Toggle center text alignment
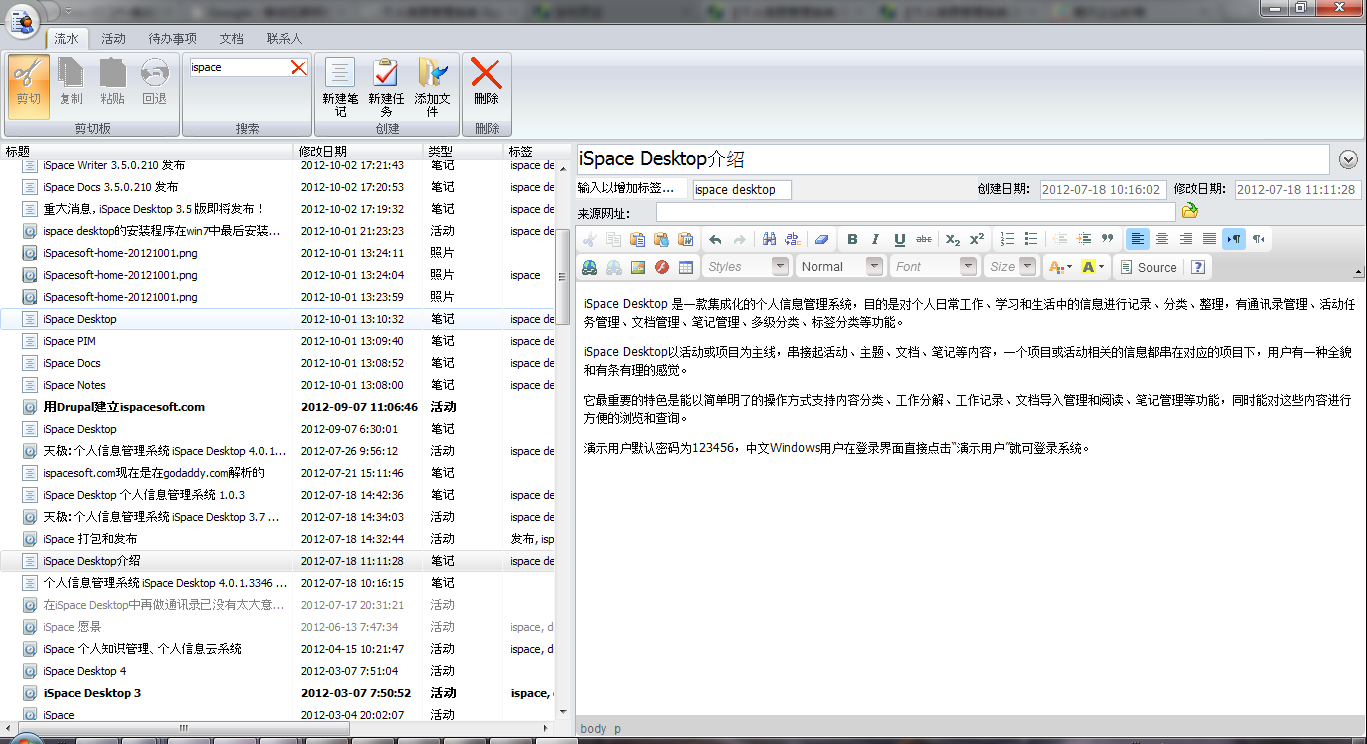1367x744 pixels. click(x=1162, y=239)
